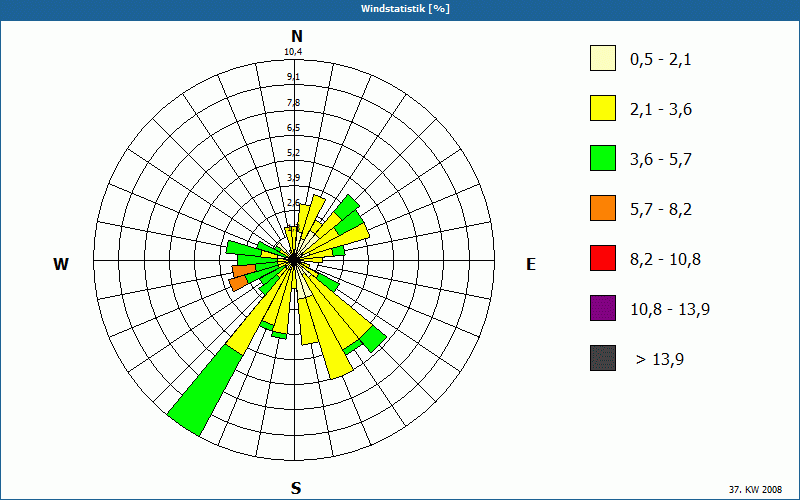The width and height of the screenshot is (800, 500).
Task: Click the 9,1 axis value
Action: point(293,77)
